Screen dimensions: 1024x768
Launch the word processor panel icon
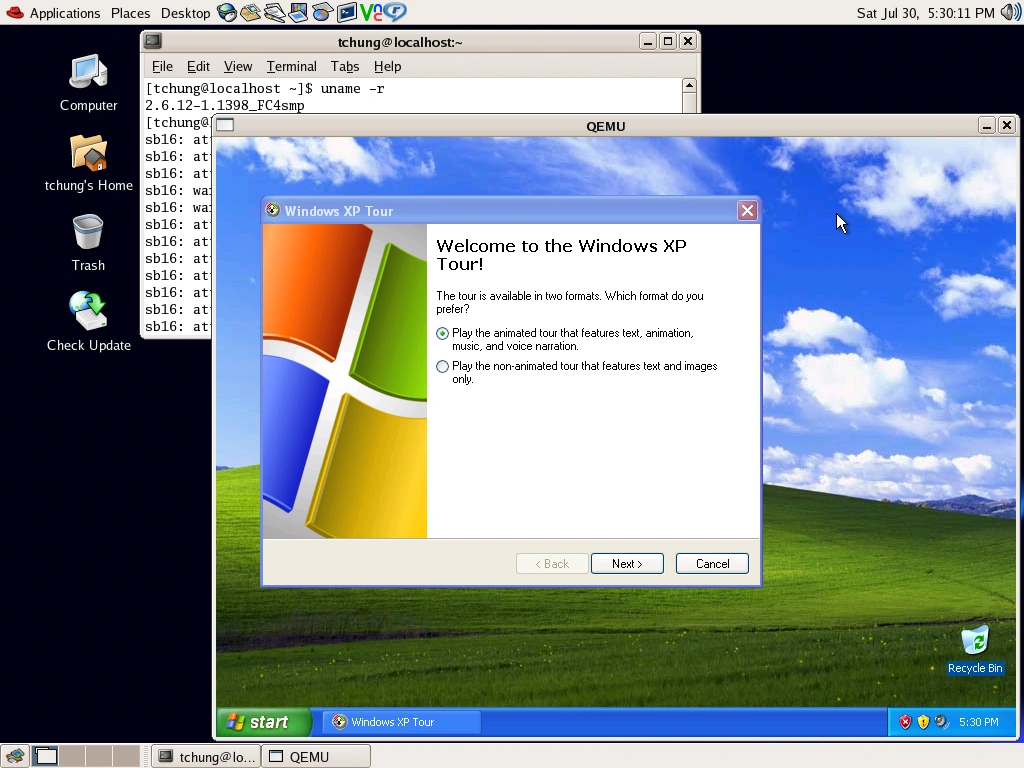274,12
